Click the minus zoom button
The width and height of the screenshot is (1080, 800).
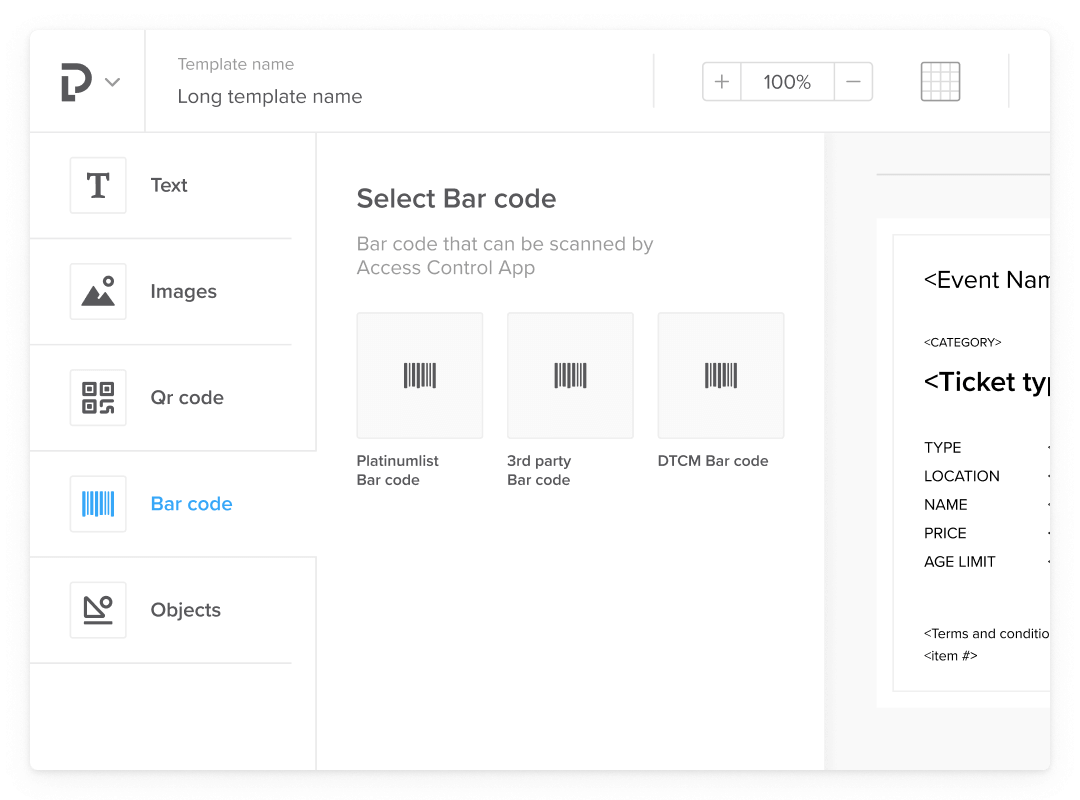point(853,82)
